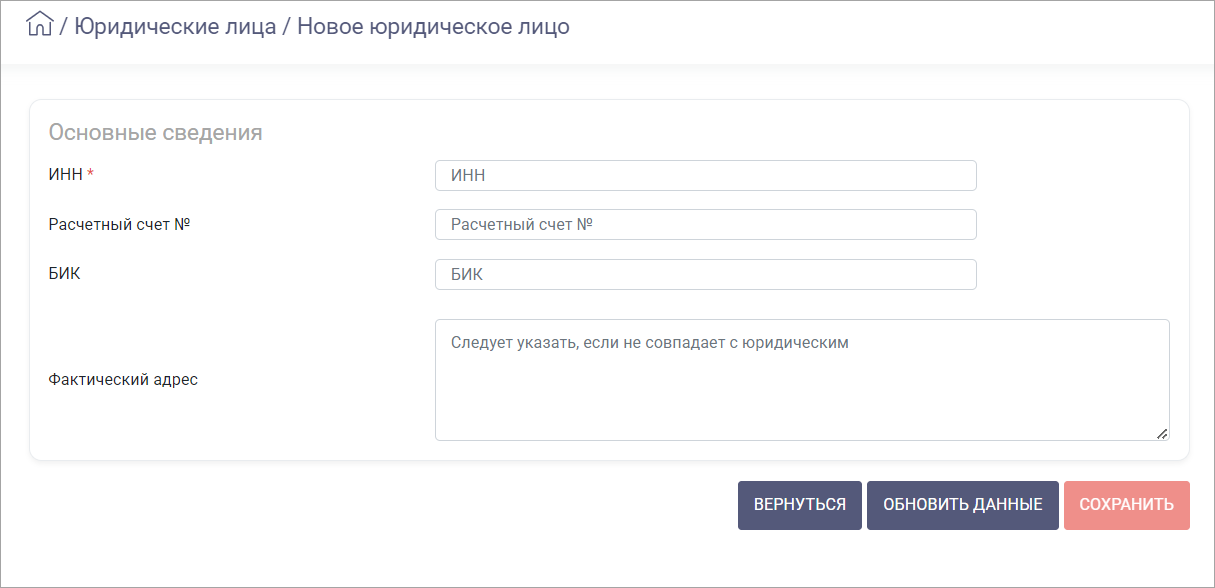The image size is (1215, 588).
Task: Click the ВЕРНУТЬСЯ button
Action: (x=800, y=505)
